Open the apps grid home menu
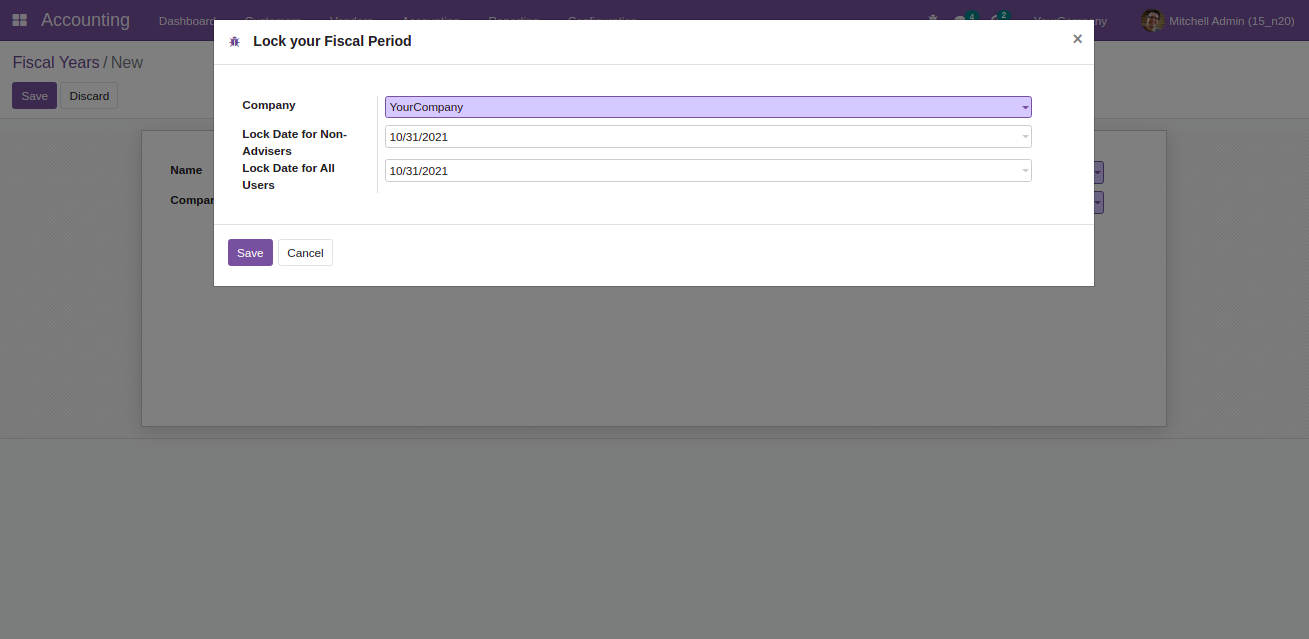The image size is (1309, 639). coord(20,20)
